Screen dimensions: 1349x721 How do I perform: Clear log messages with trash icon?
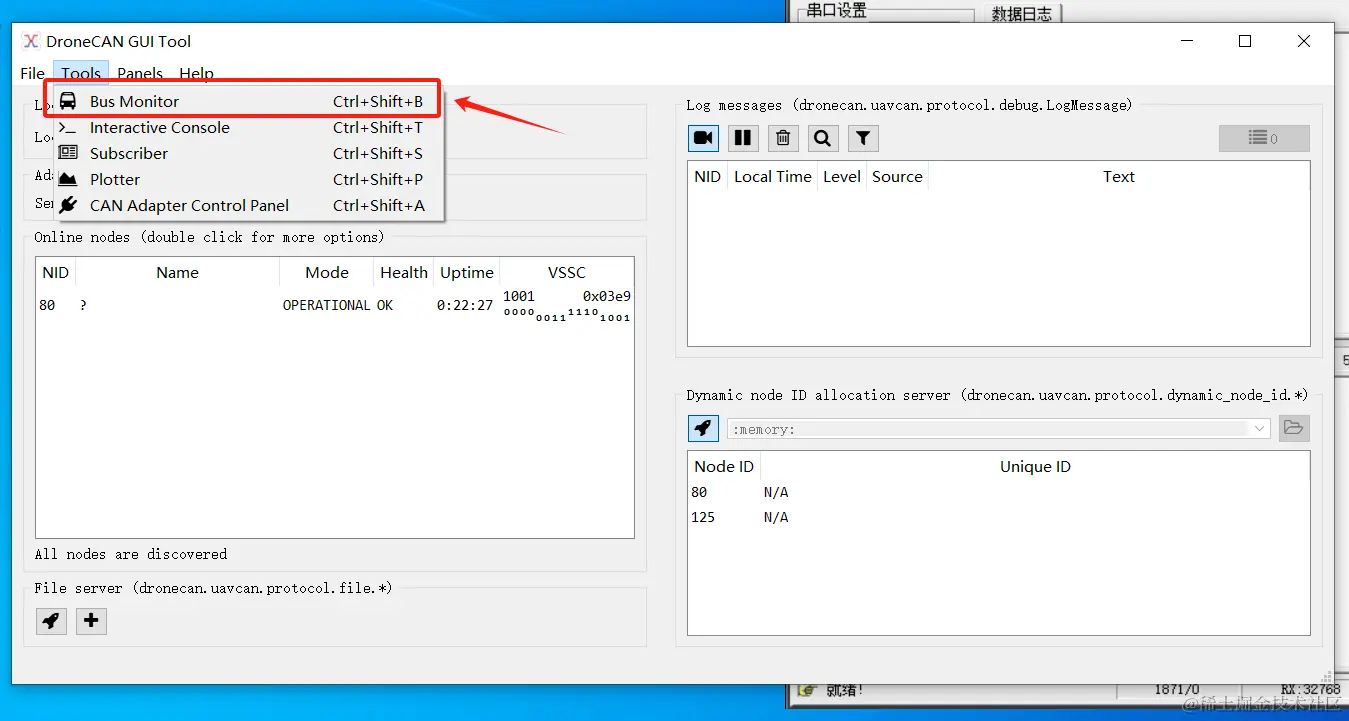(783, 138)
